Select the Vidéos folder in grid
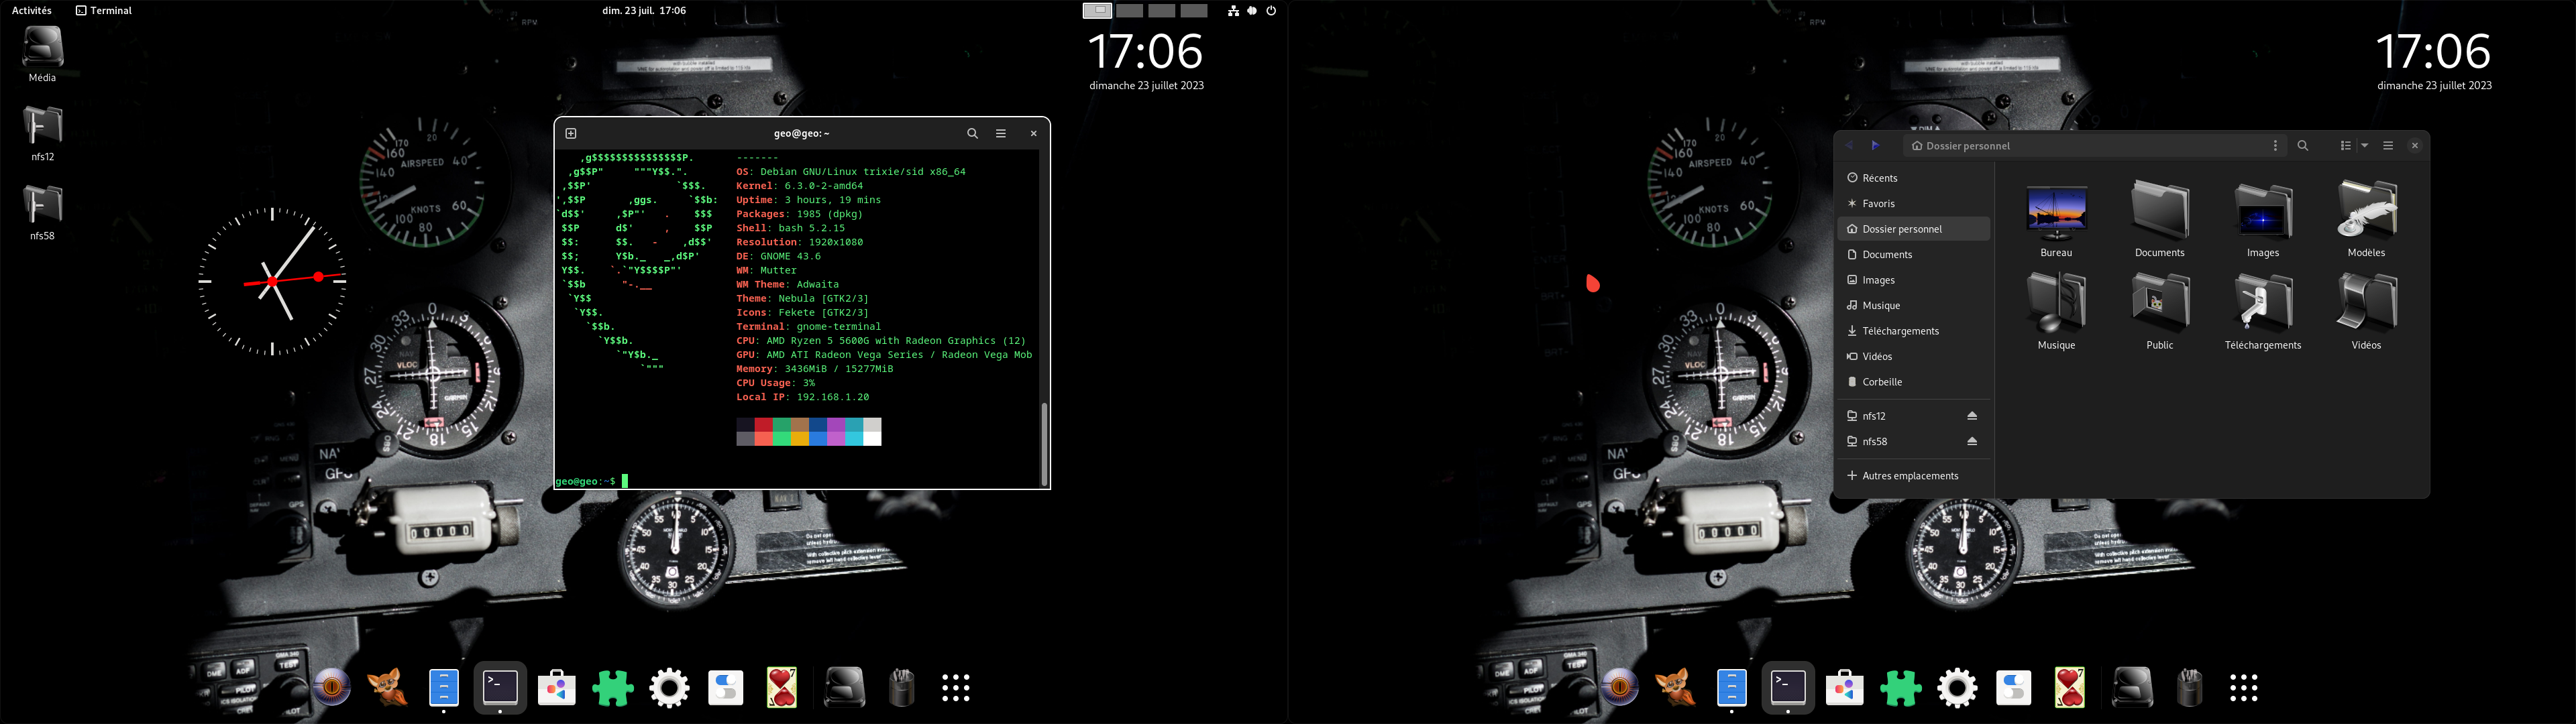This screenshot has height=724, width=2576. pyautogui.click(x=2366, y=311)
